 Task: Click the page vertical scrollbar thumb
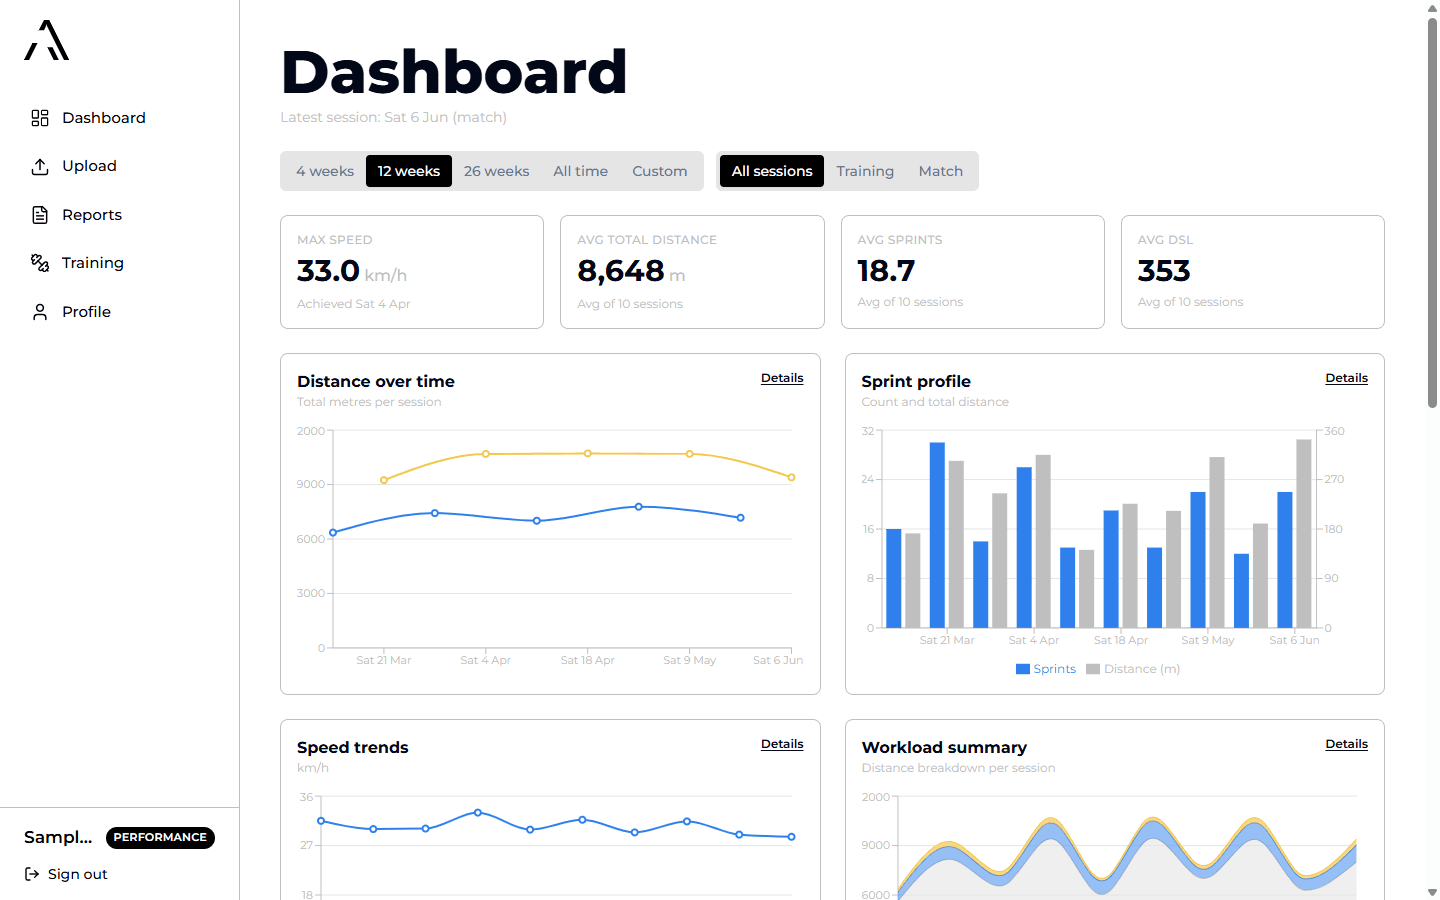pos(1432,212)
